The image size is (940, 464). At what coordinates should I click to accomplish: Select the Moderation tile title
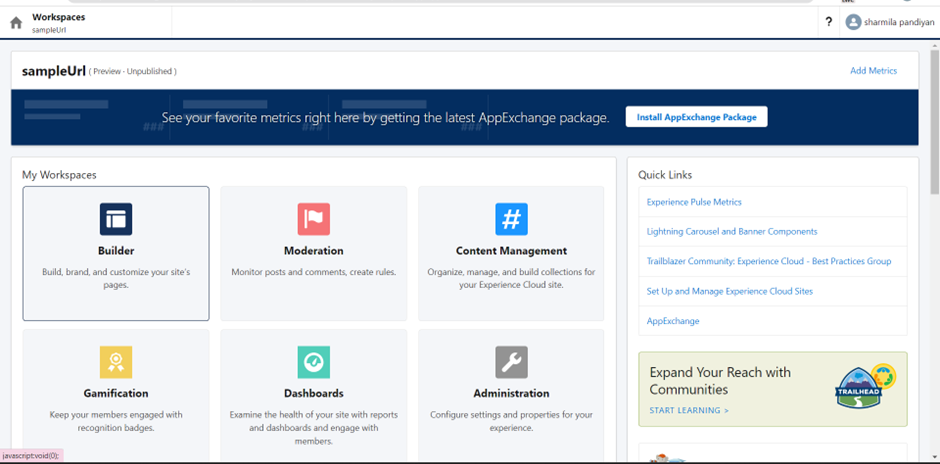coord(314,251)
